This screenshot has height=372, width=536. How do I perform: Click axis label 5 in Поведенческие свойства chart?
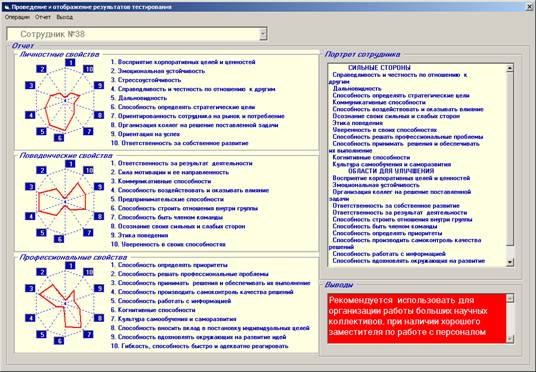pyautogui.click(x=41, y=232)
